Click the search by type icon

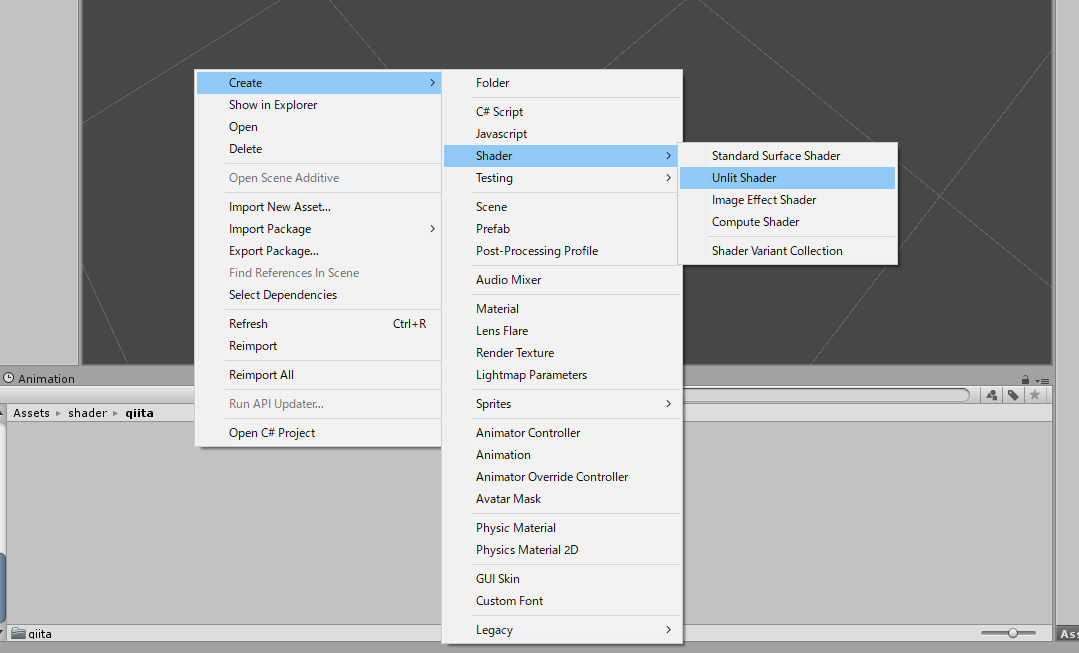coord(990,394)
